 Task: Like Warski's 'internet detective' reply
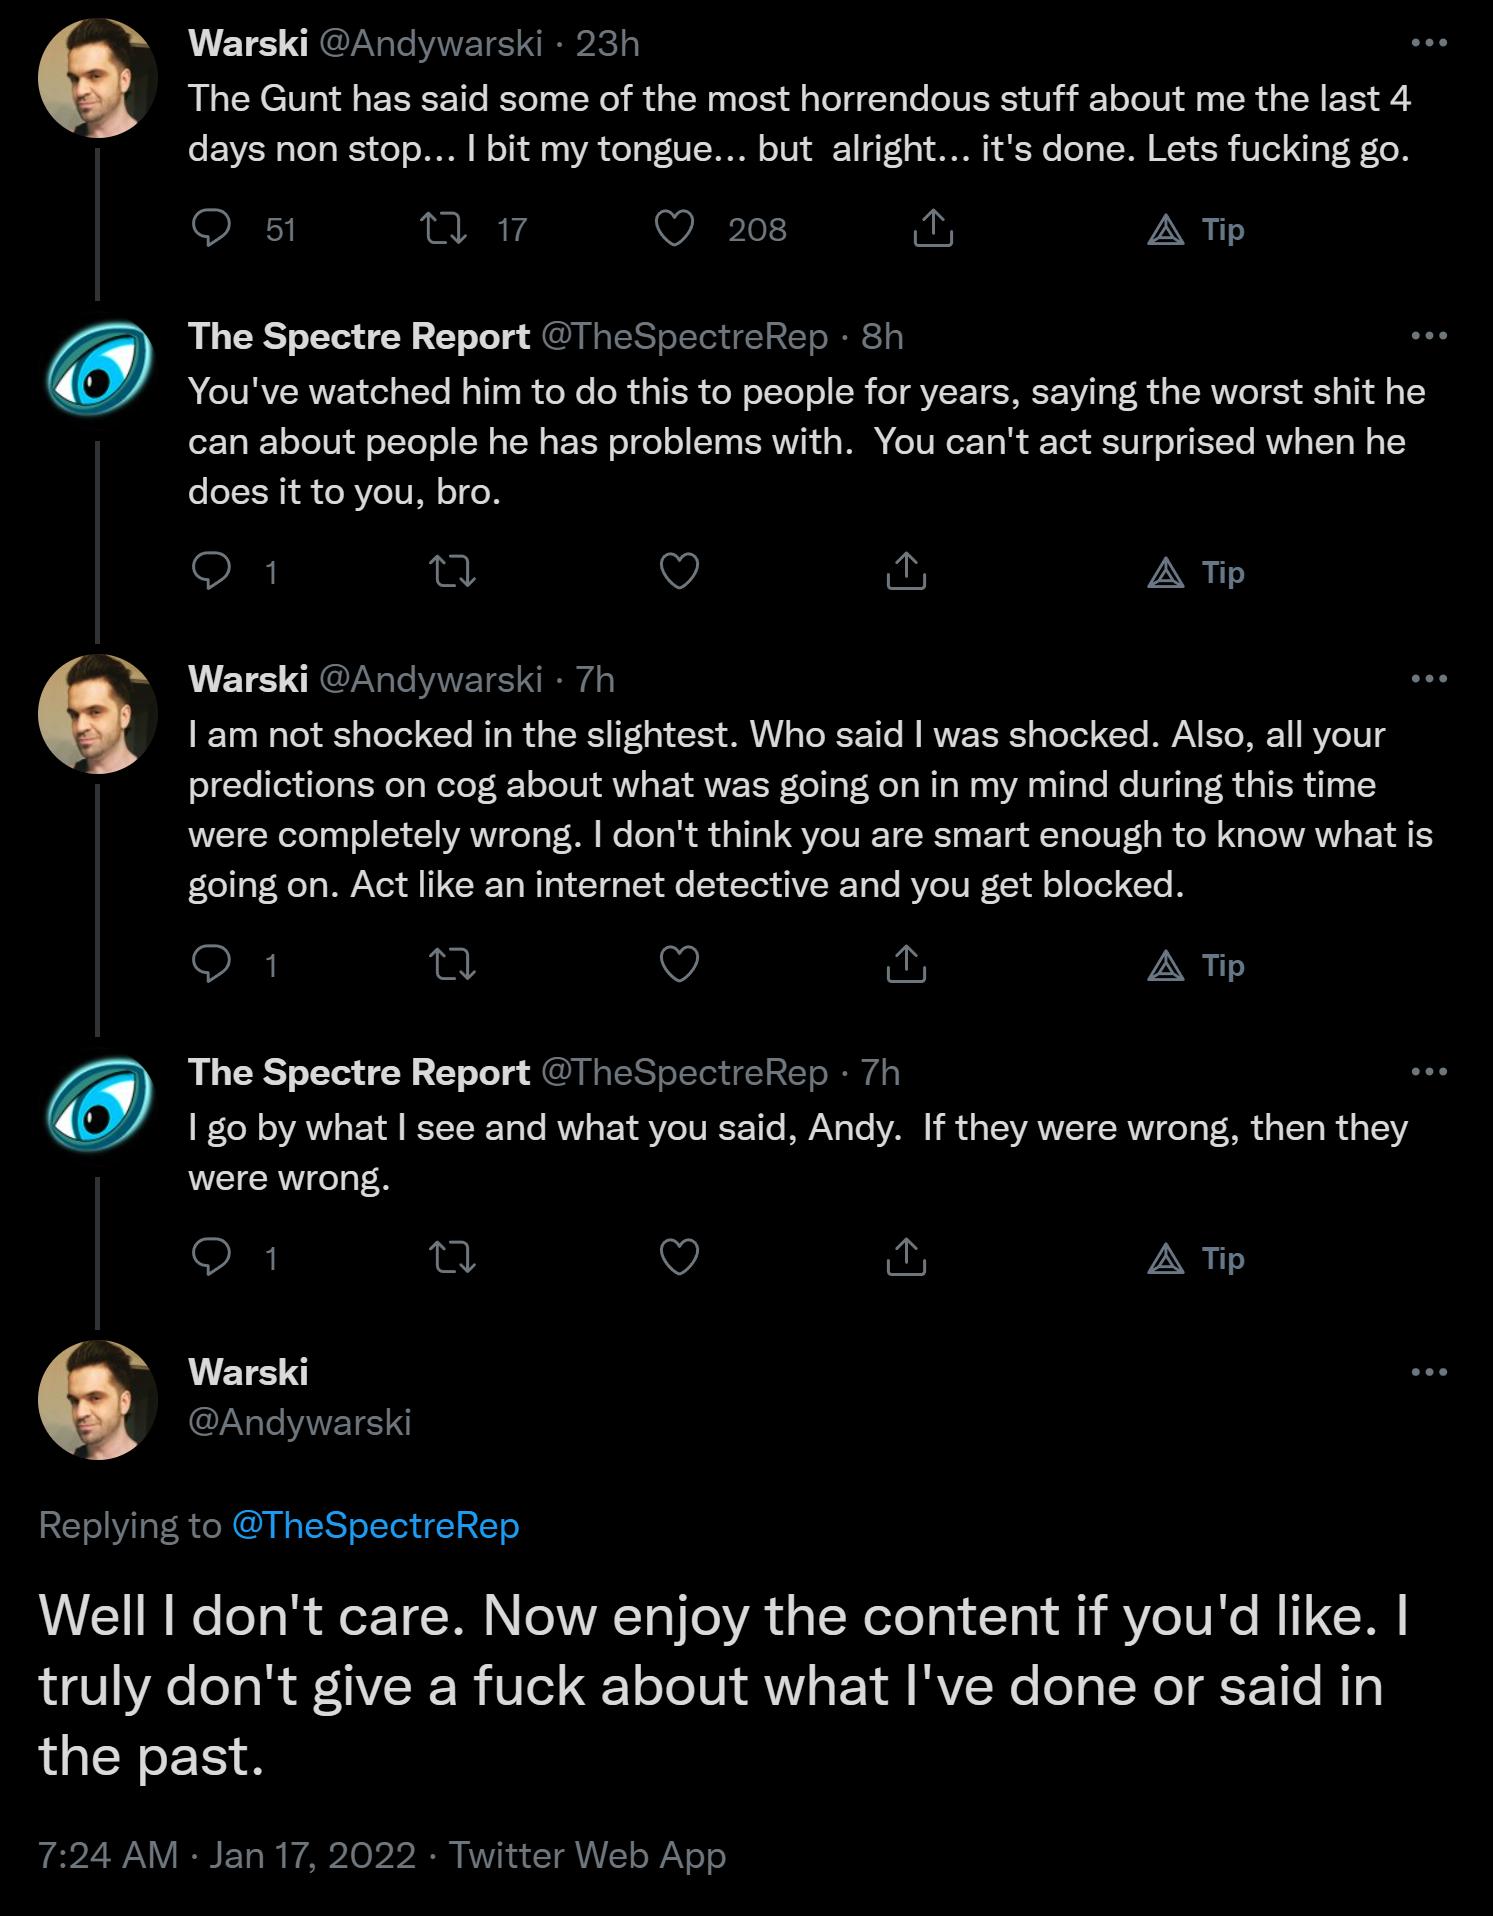pos(679,965)
